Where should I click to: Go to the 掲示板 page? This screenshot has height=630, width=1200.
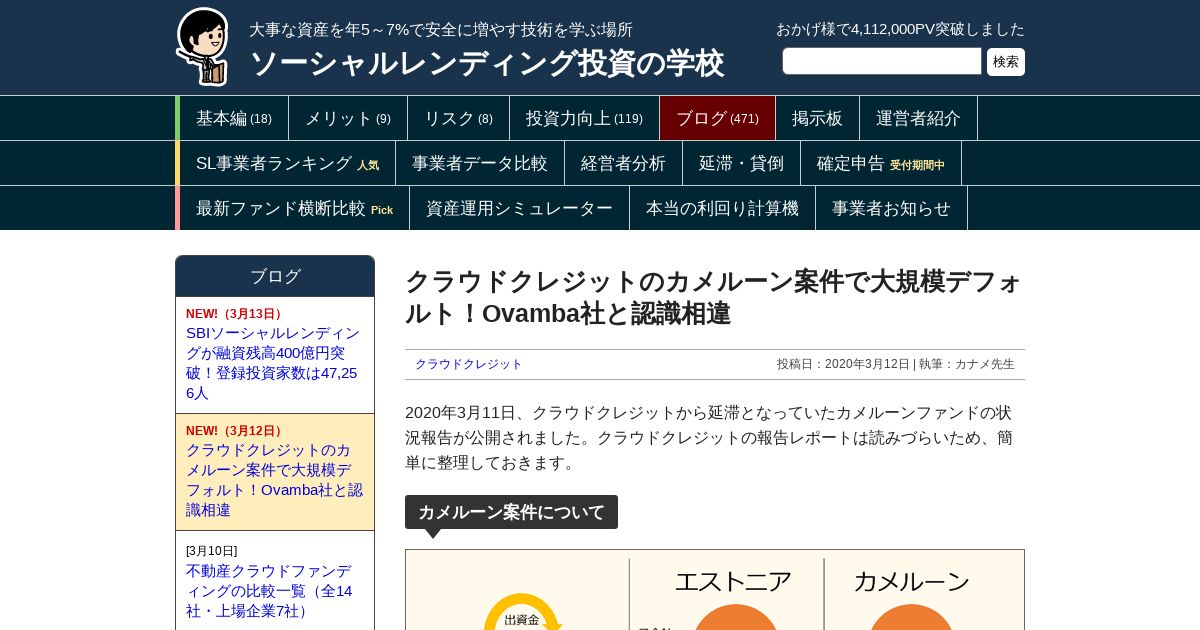pyautogui.click(x=817, y=118)
